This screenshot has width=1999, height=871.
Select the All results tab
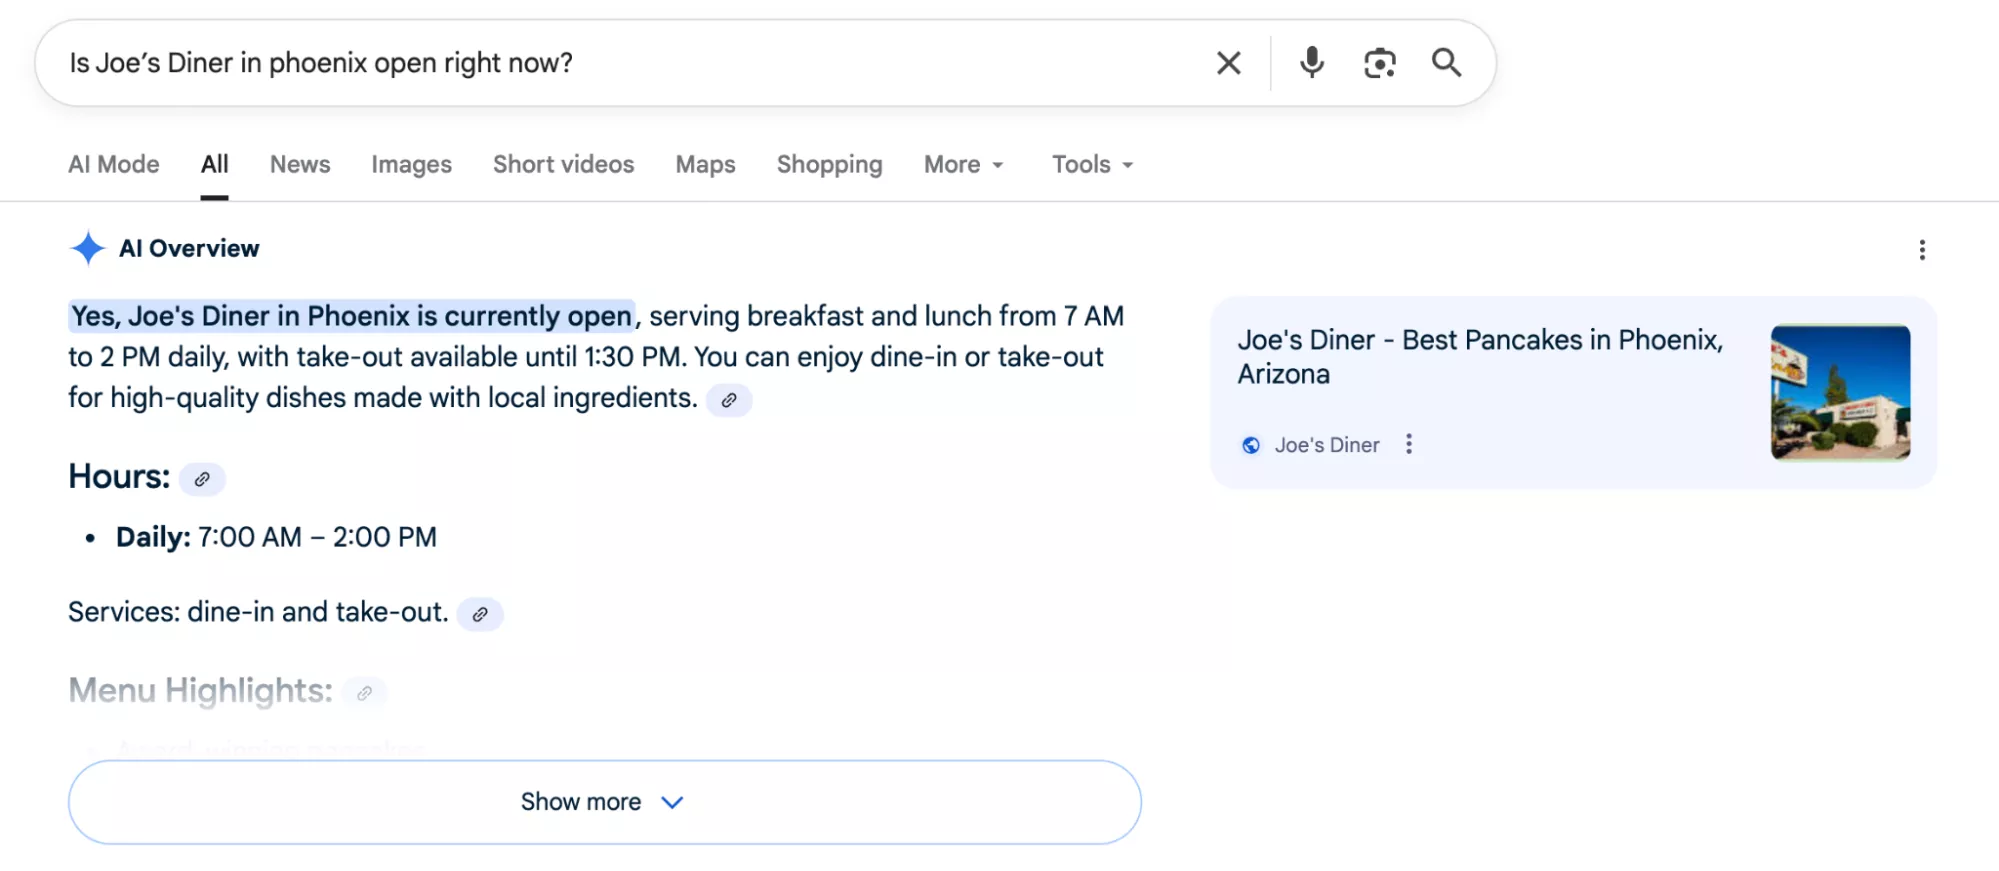pos(214,164)
